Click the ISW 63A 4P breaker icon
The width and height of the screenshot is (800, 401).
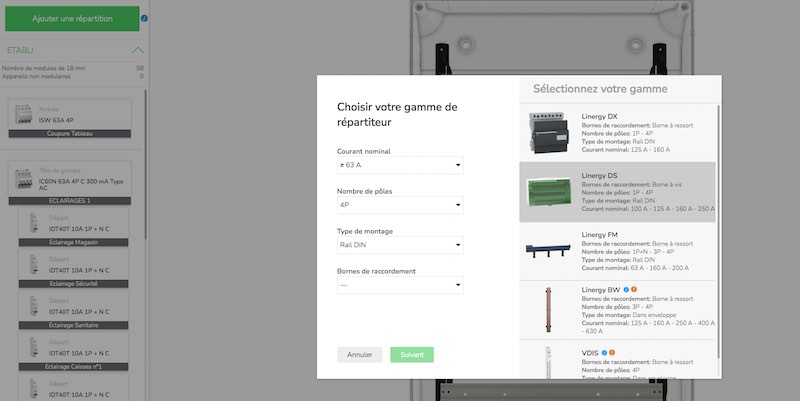23,115
